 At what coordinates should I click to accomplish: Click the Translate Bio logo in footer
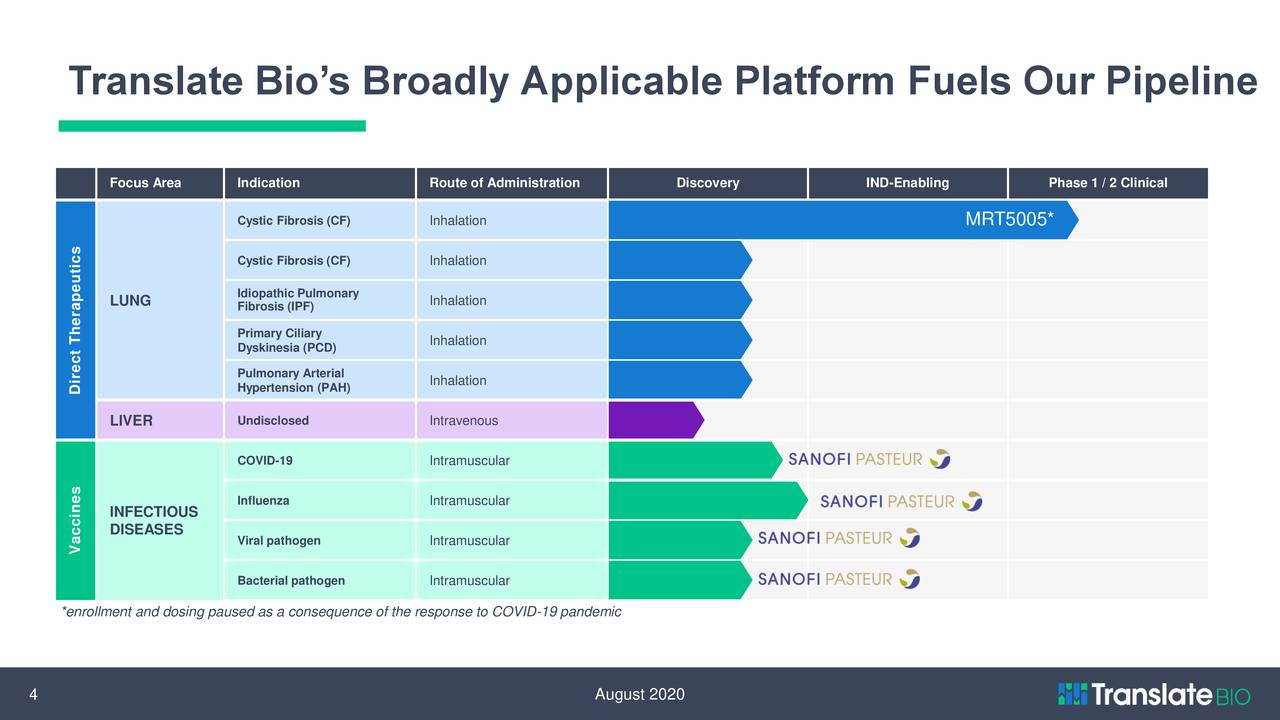pyautogui.click(x=1154, y=694)
